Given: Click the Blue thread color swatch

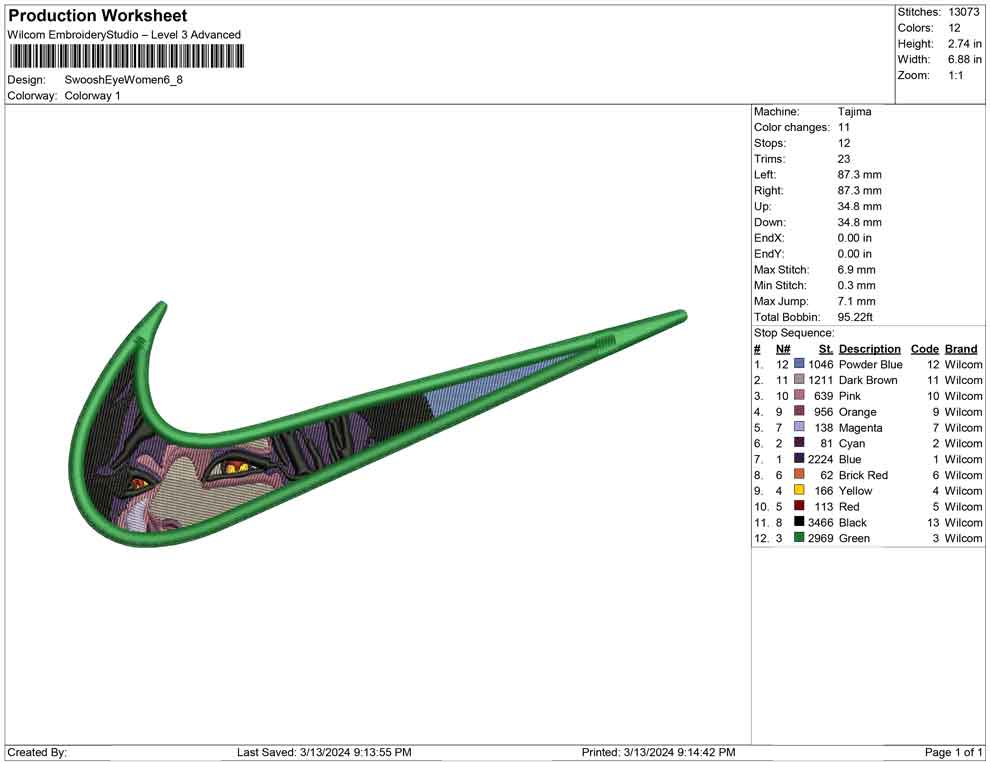Looking at the screenshot, I should click(x=799, y=458).
